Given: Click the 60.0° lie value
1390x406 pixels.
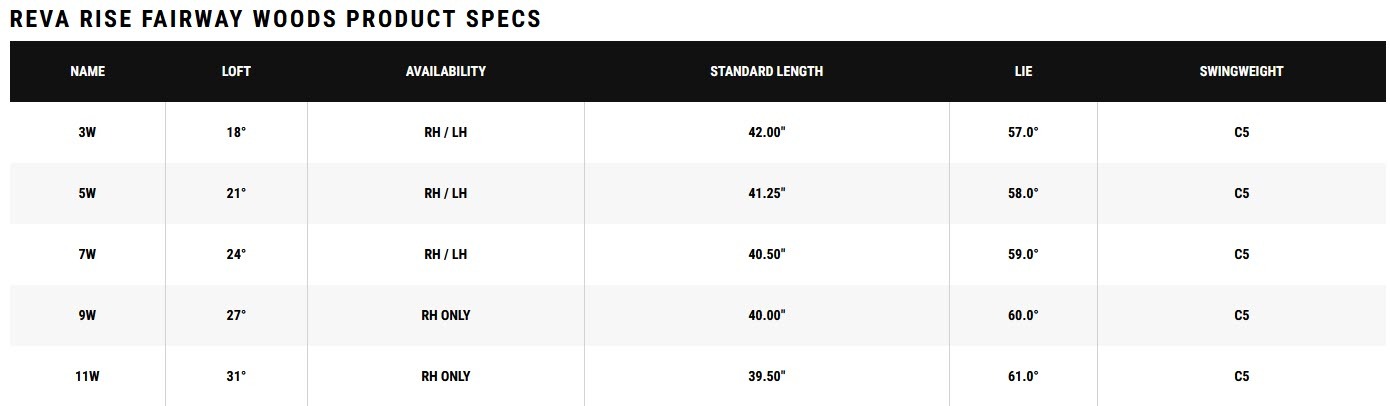Looking at the screenshot, I should [x=1022, y=316].
